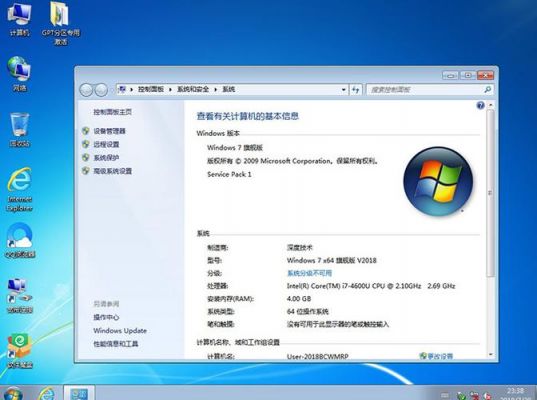
Task: Expand the address bar history dropdown arrow
Action: [x=344, y=90]
